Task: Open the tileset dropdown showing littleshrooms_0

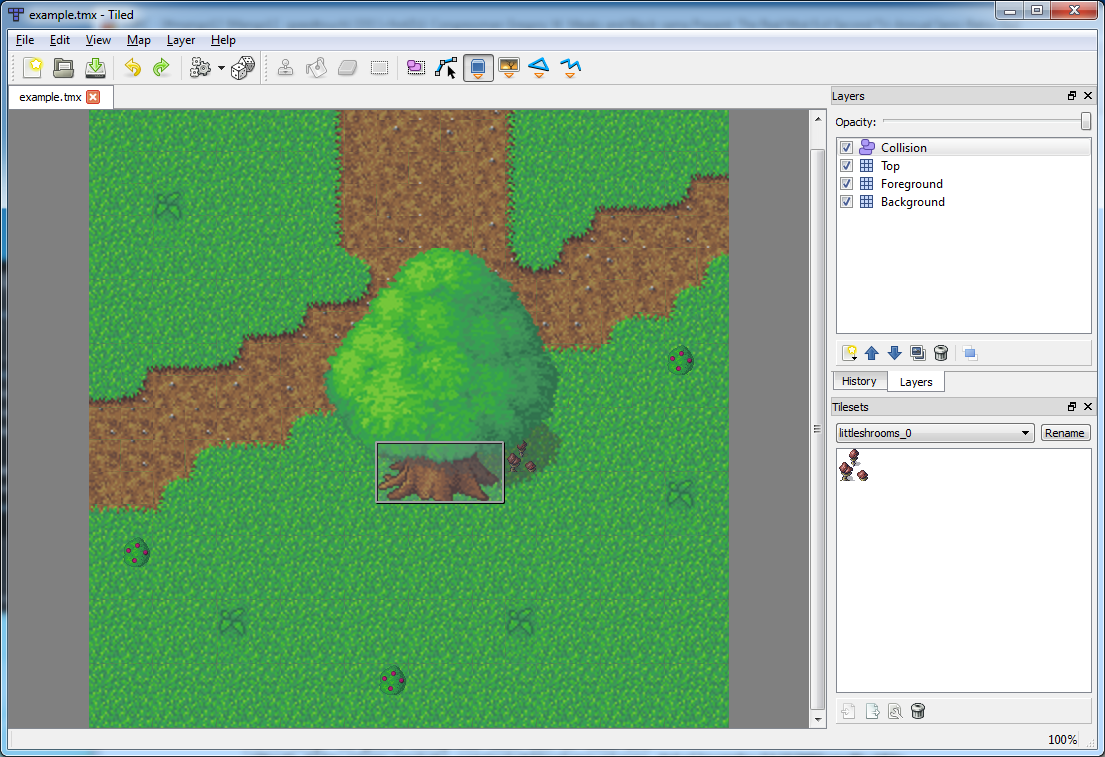Action: [933, 432]
